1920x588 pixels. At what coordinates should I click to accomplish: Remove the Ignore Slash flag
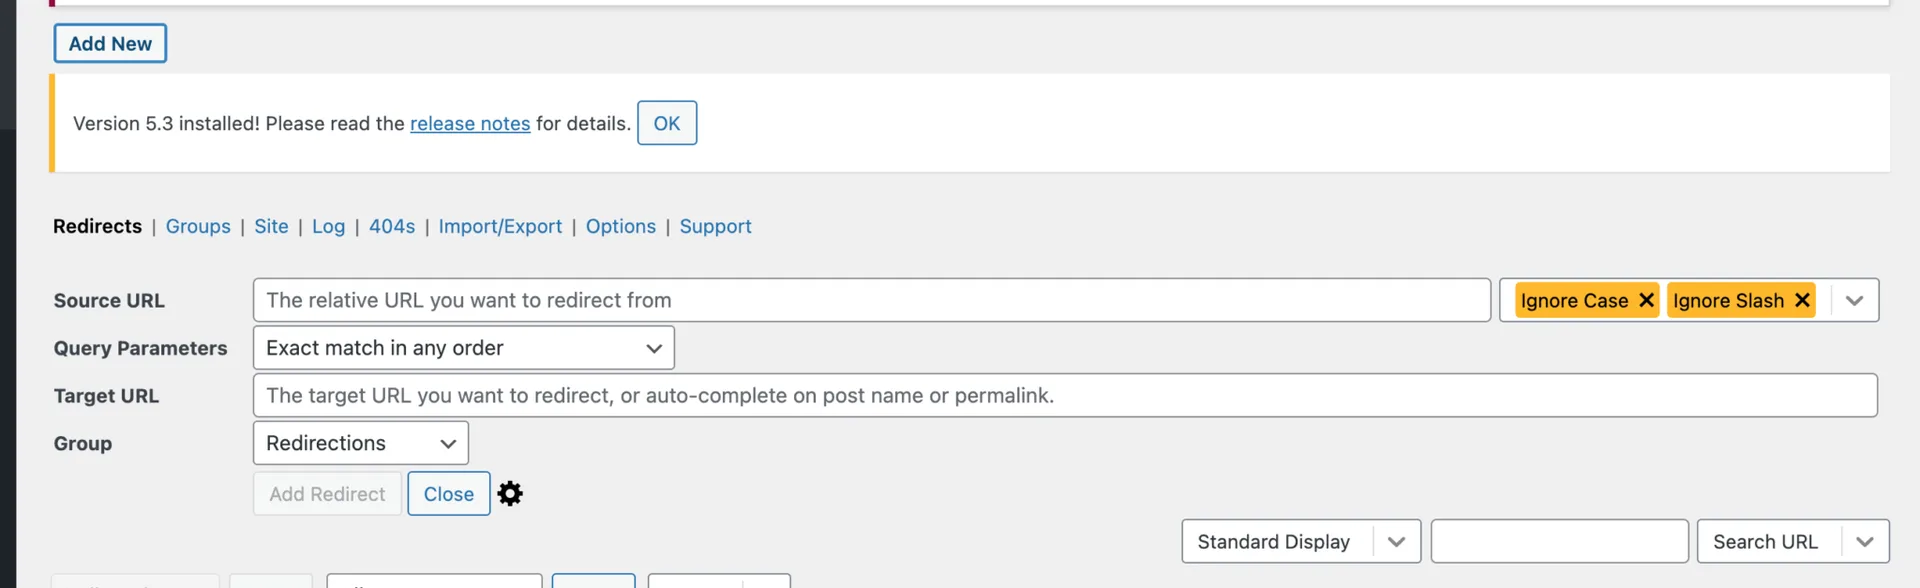coord(1802,300)
